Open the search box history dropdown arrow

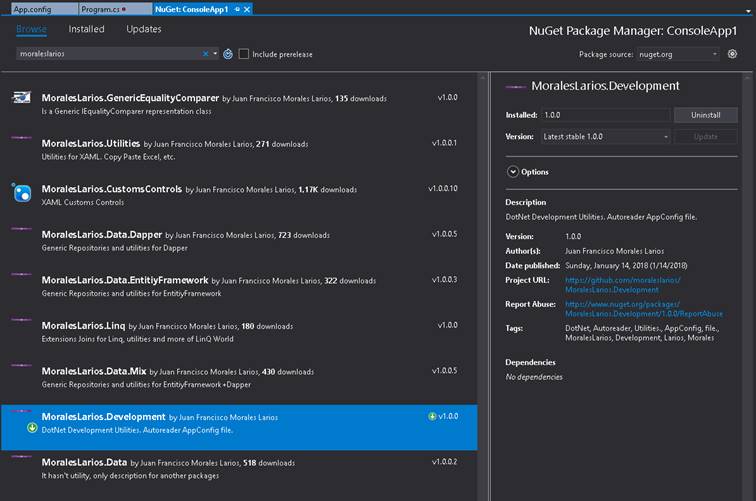point(216,54)
